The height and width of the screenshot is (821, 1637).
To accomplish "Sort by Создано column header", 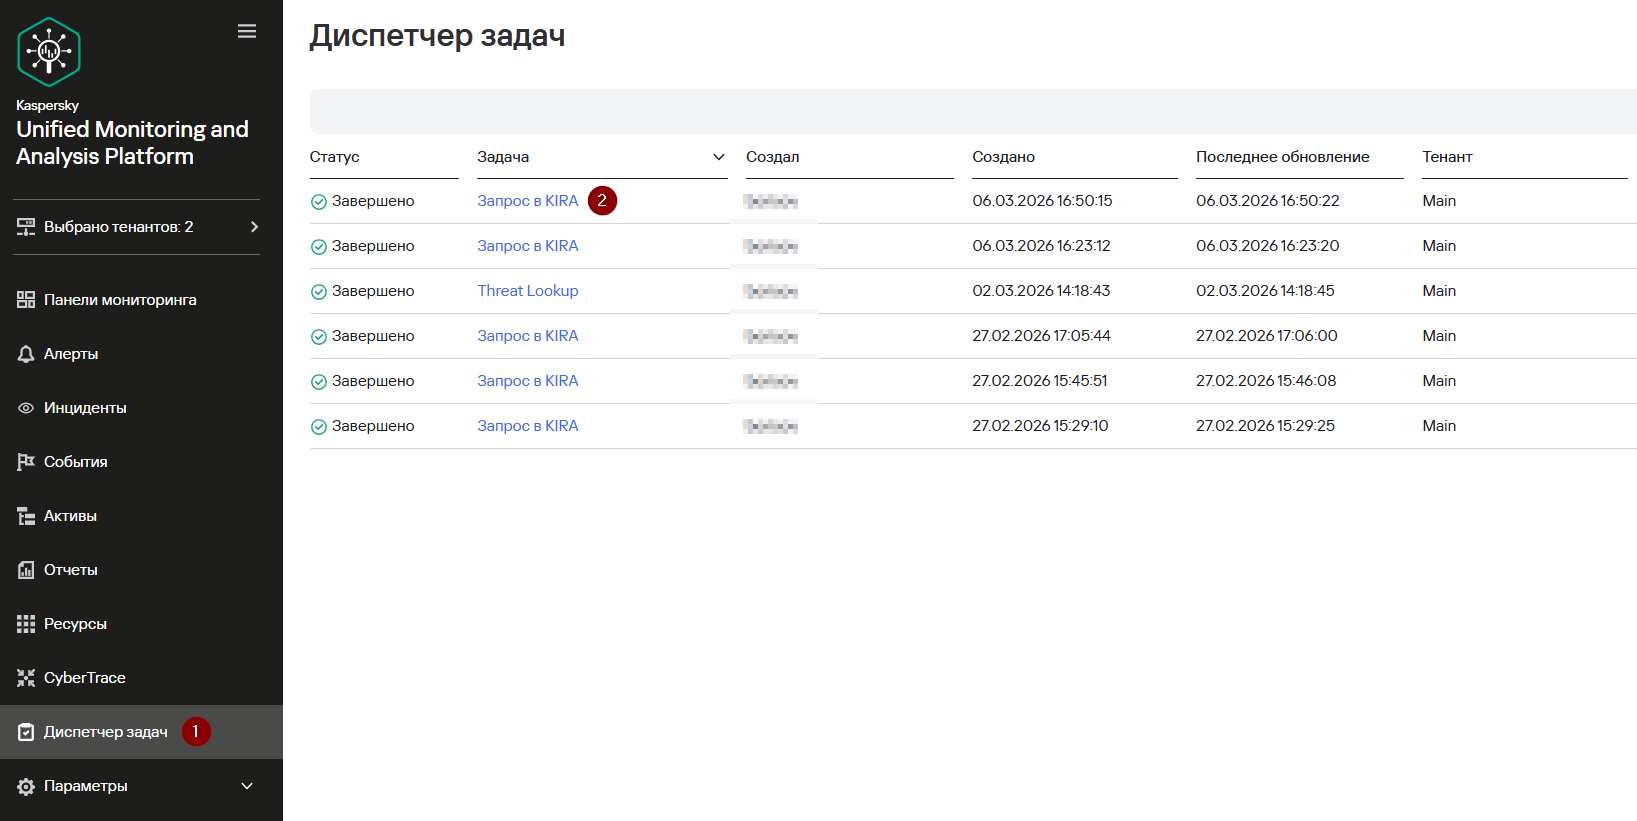I will pyautogui.click(x=1004, y=157).
